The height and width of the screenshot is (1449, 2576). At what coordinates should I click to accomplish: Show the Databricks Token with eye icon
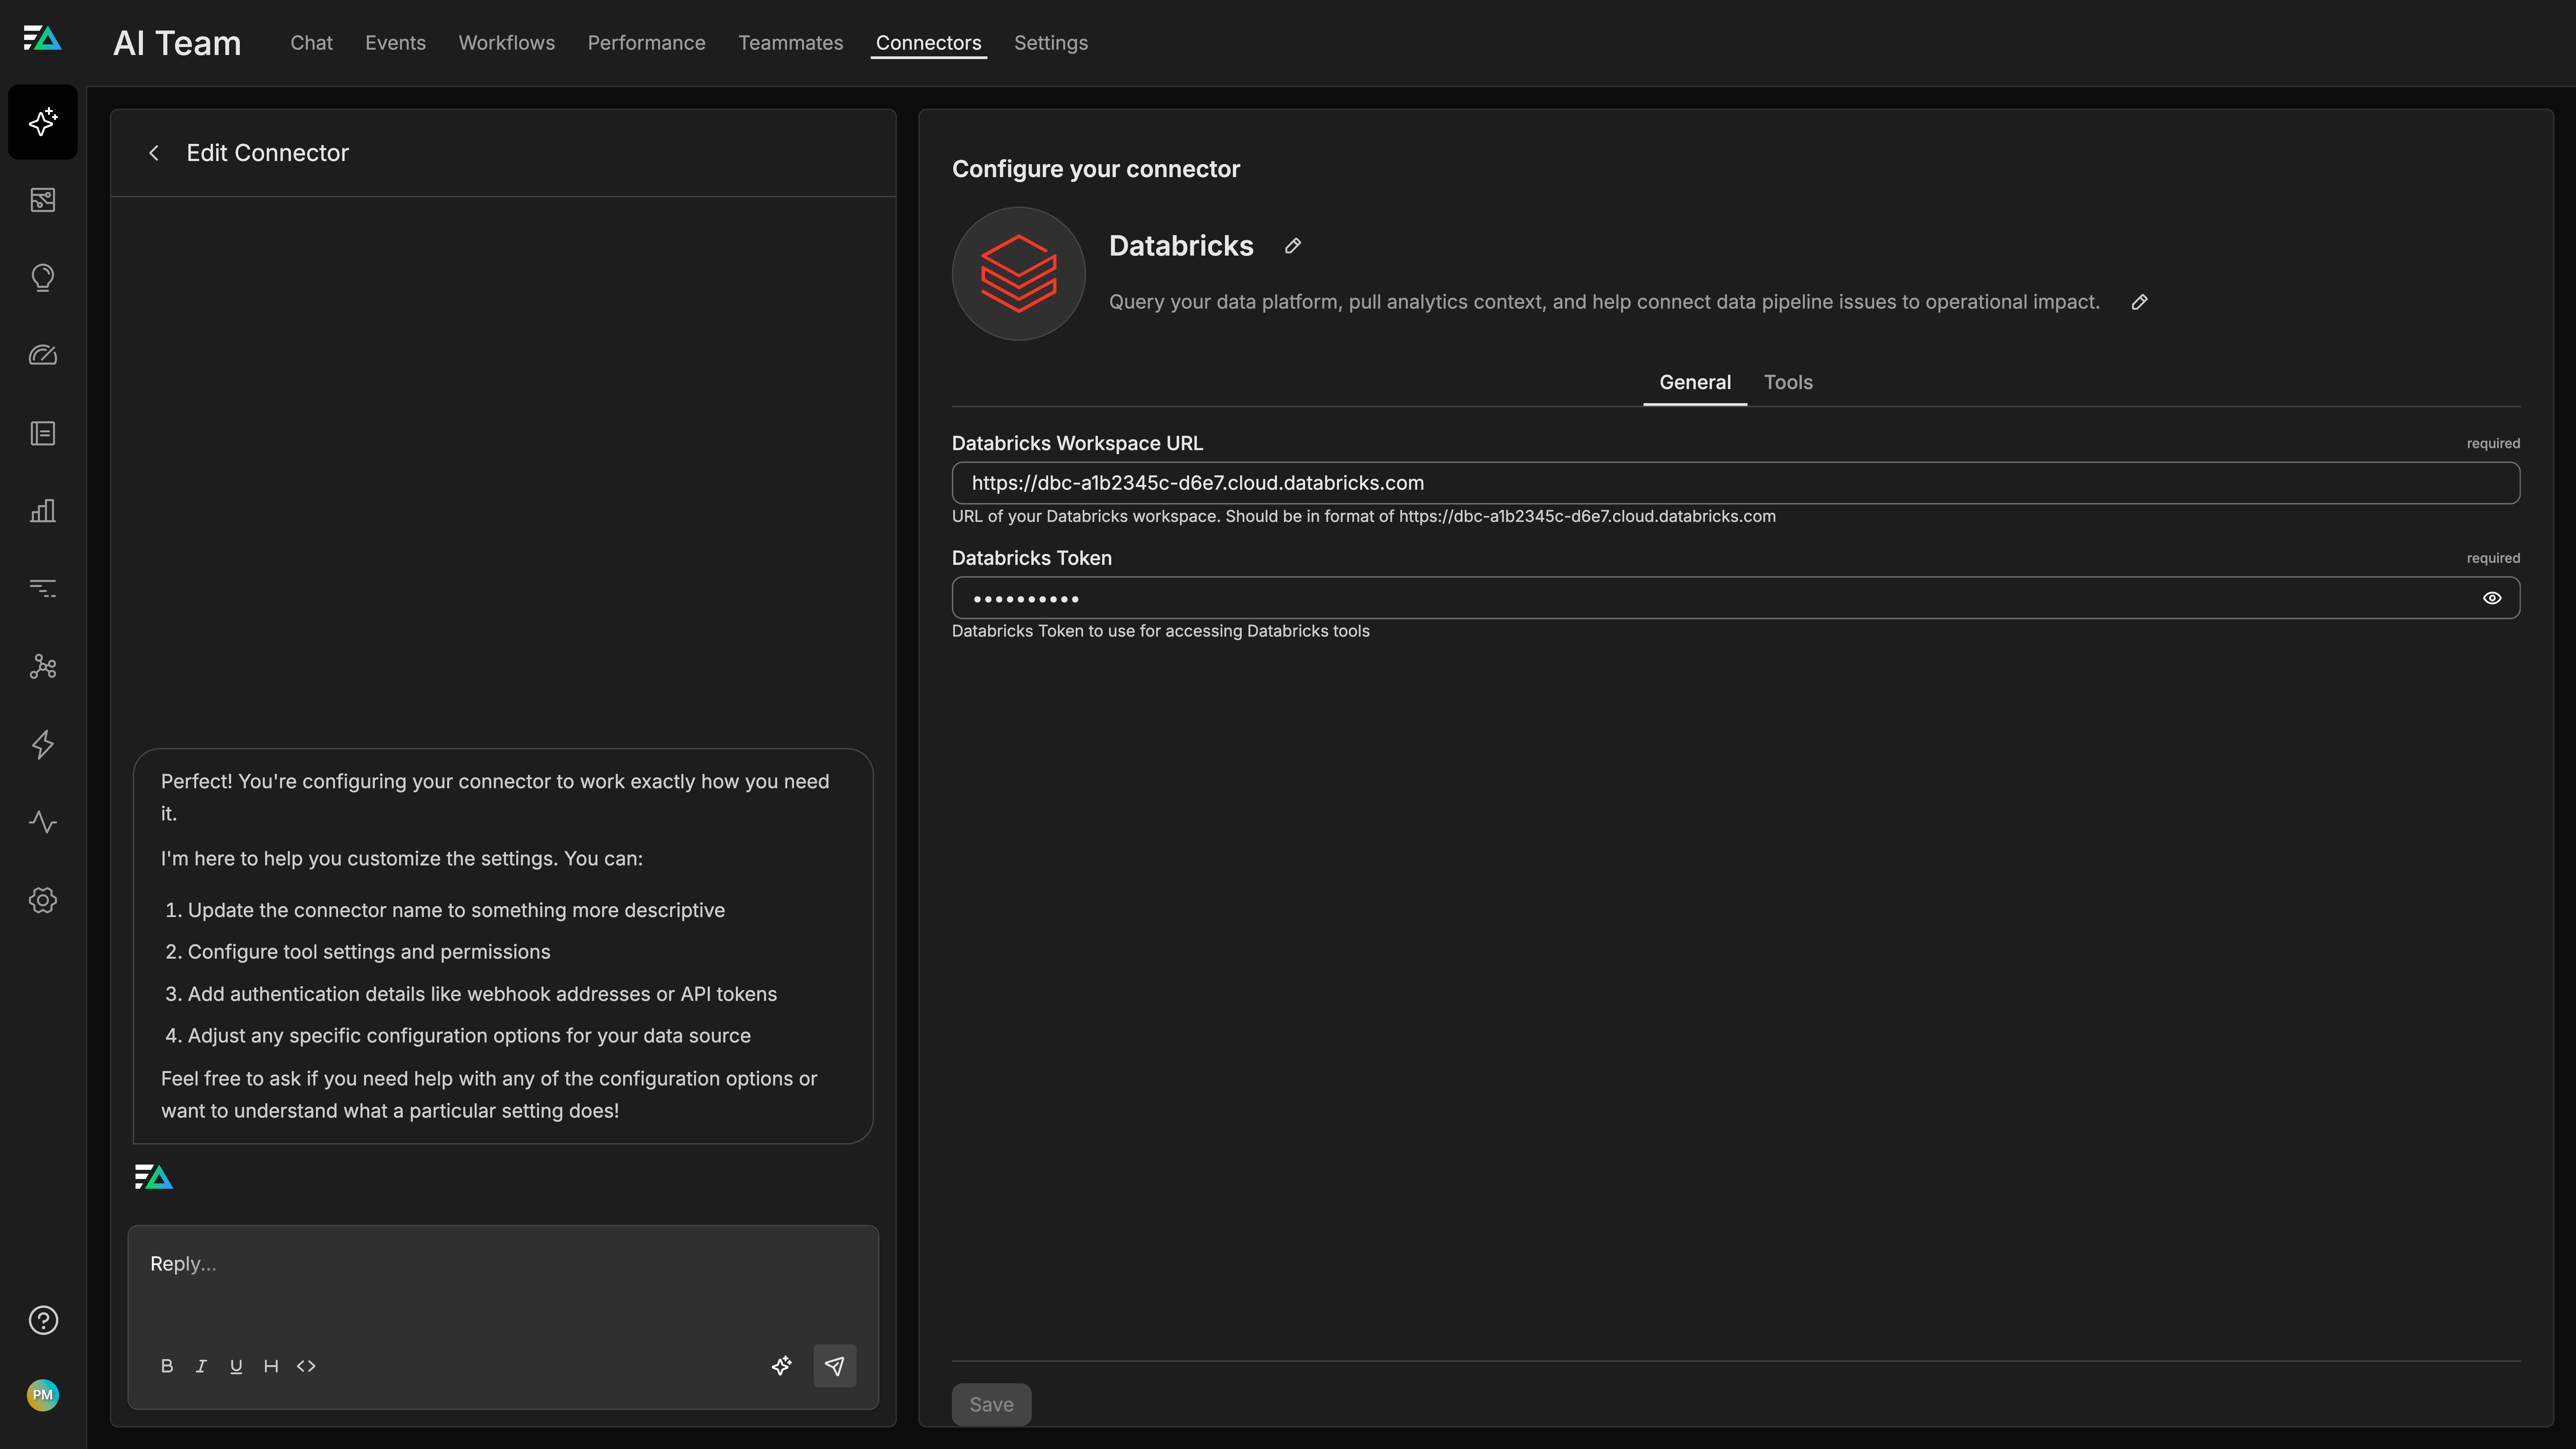coord(2492,598)
